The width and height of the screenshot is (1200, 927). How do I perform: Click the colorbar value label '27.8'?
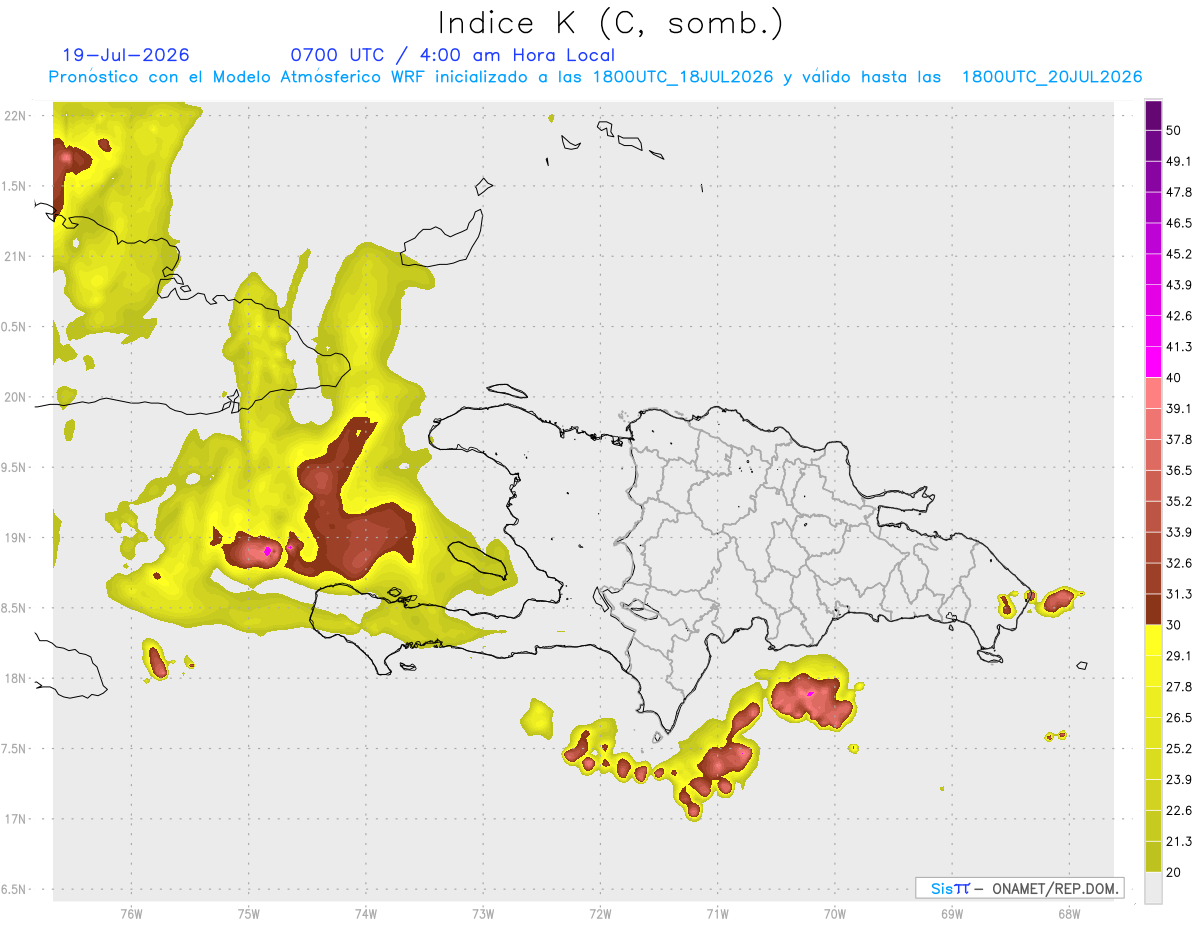[x=1179, y=687]
